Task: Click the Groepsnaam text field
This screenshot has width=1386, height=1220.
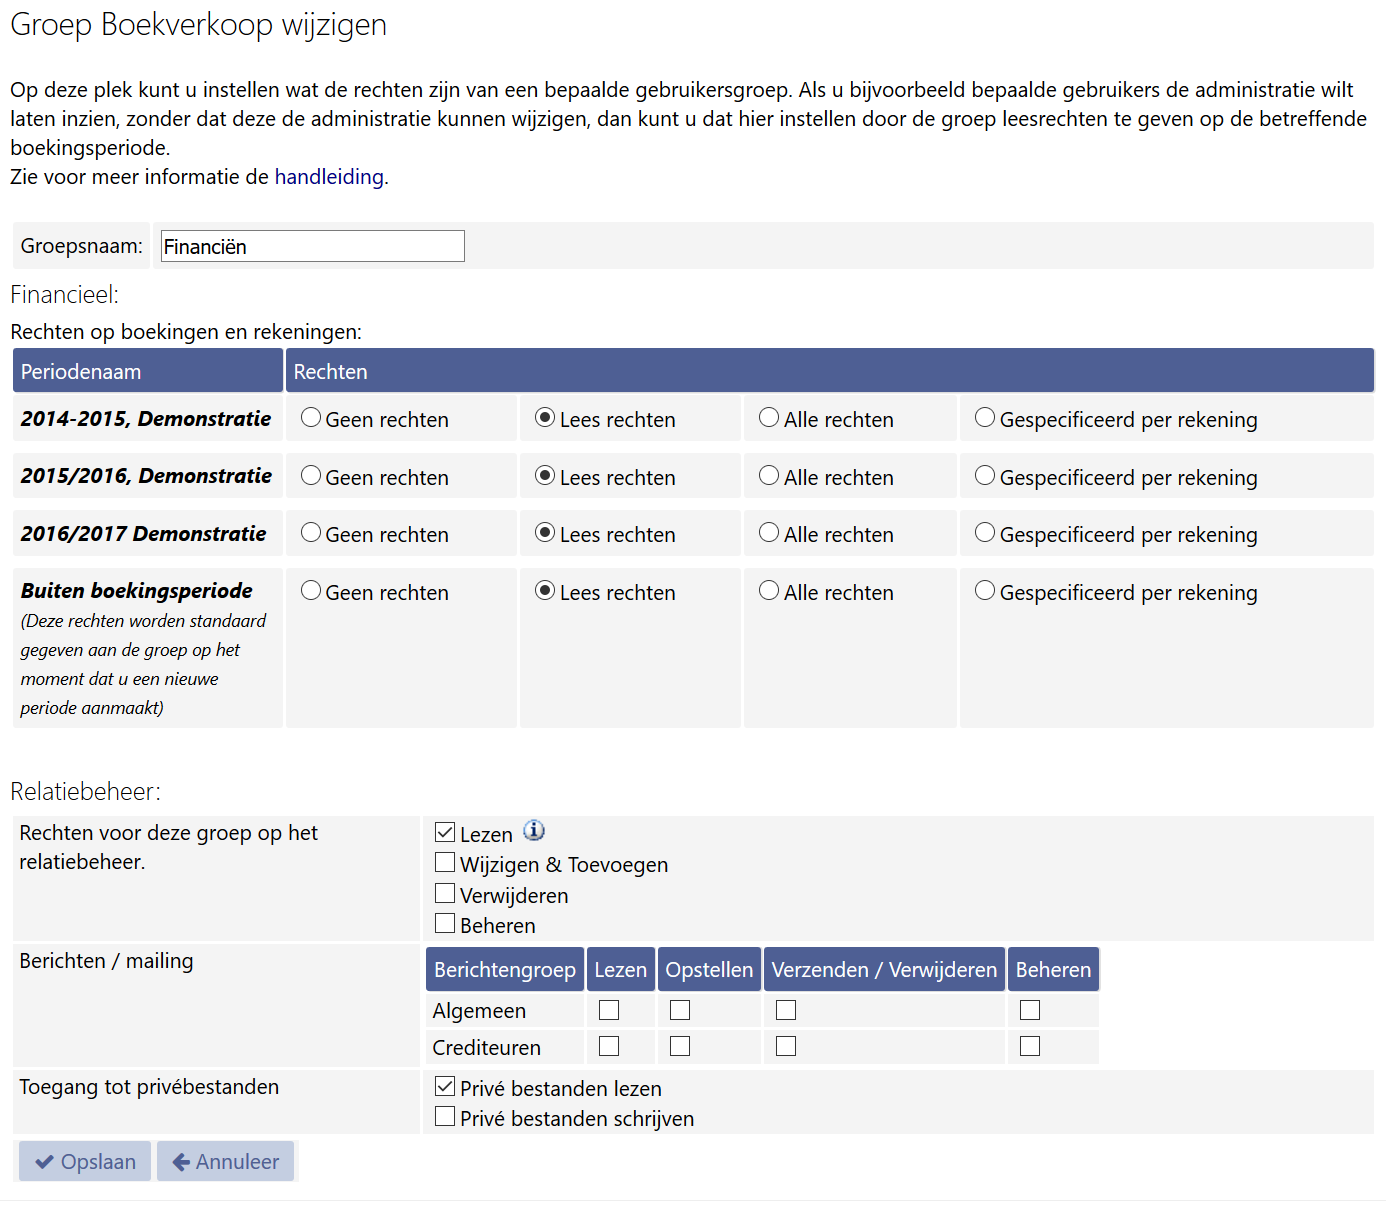Action: click(313, 246)
